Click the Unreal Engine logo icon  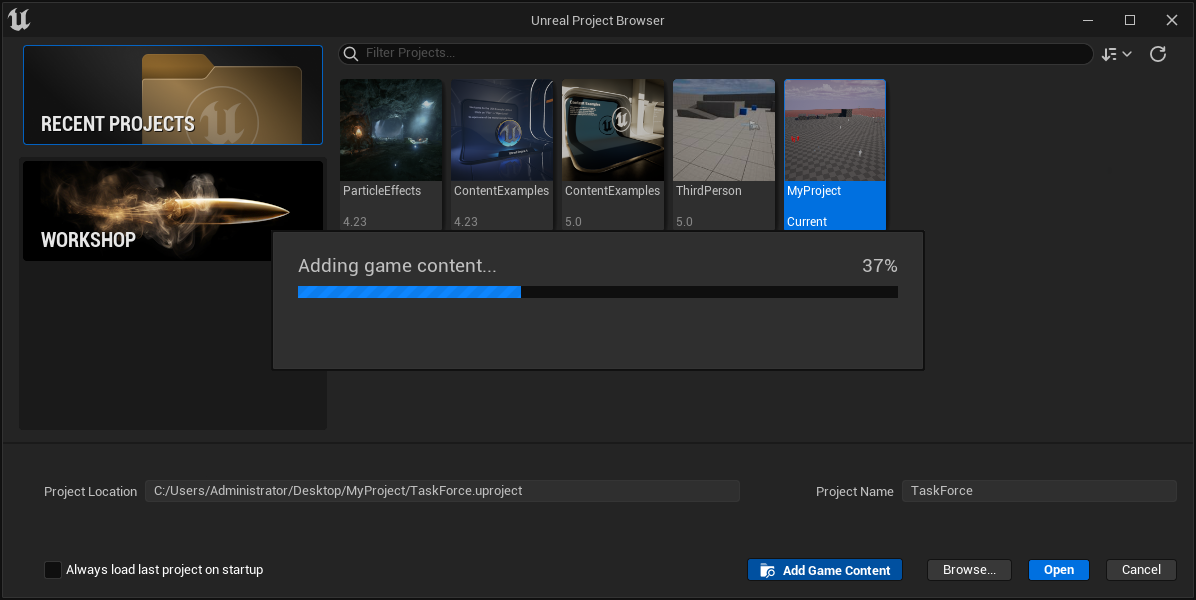[x=19, y=19]
